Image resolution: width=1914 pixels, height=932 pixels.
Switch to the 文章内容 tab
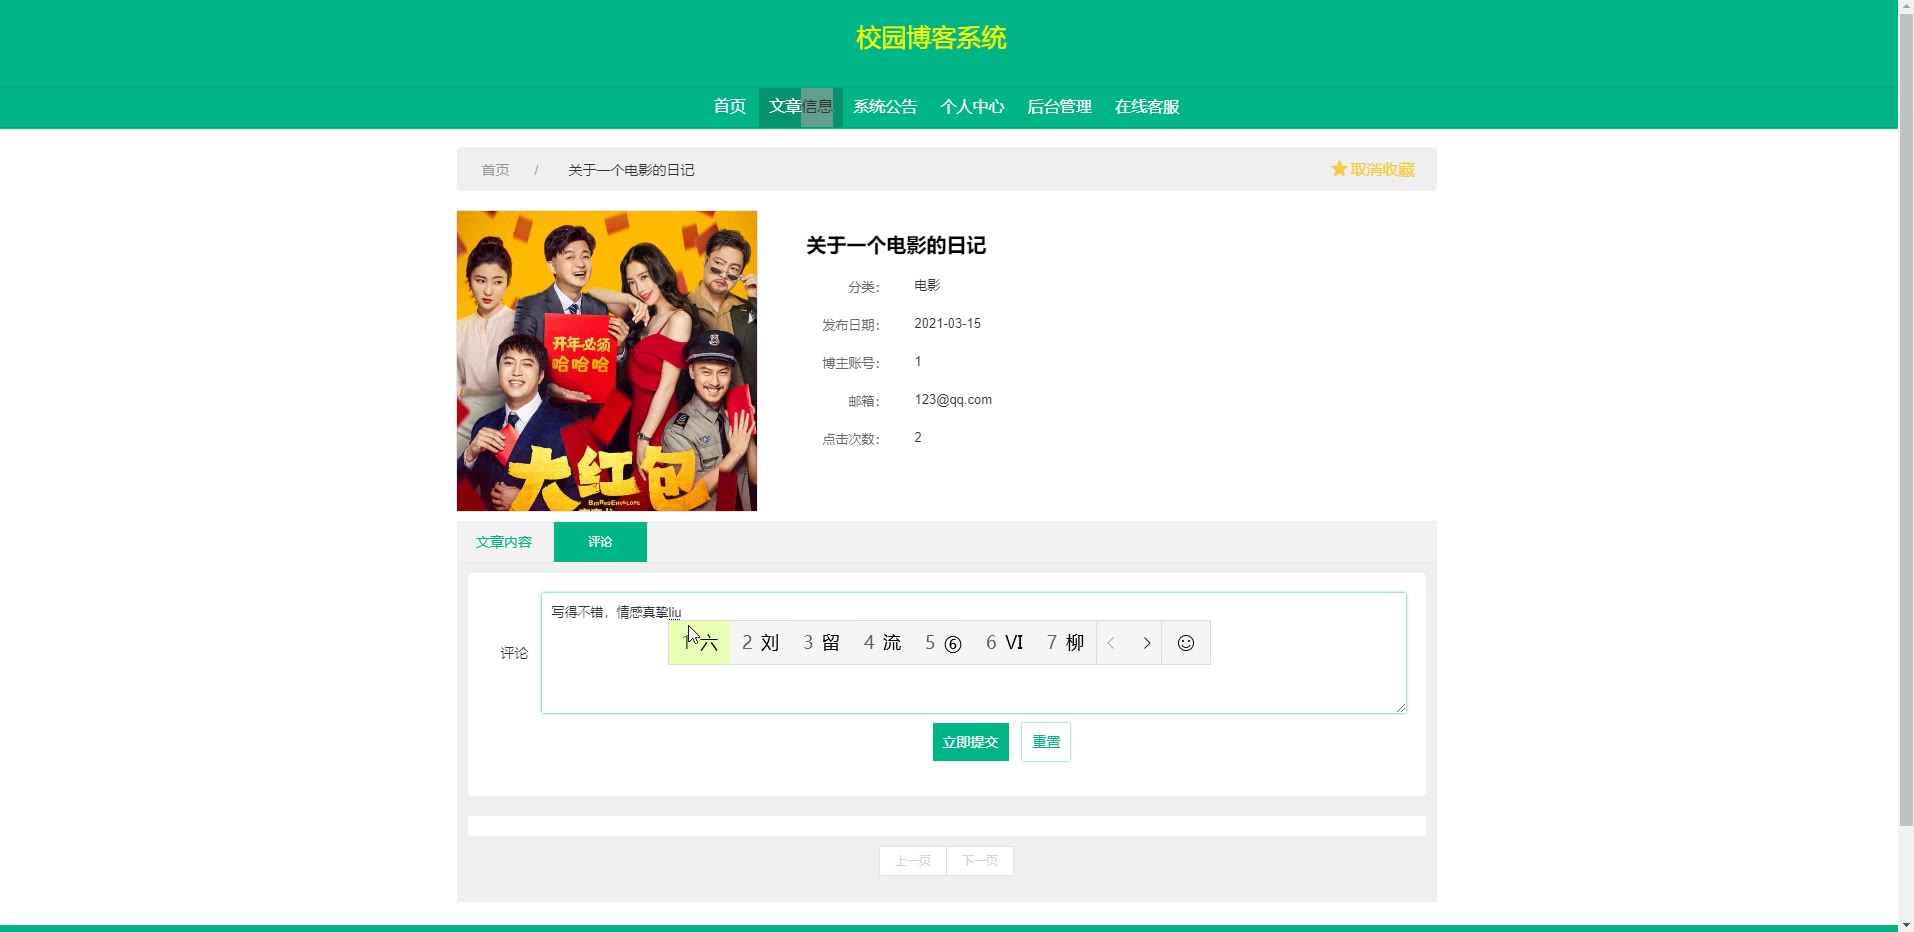pos(504,542)
